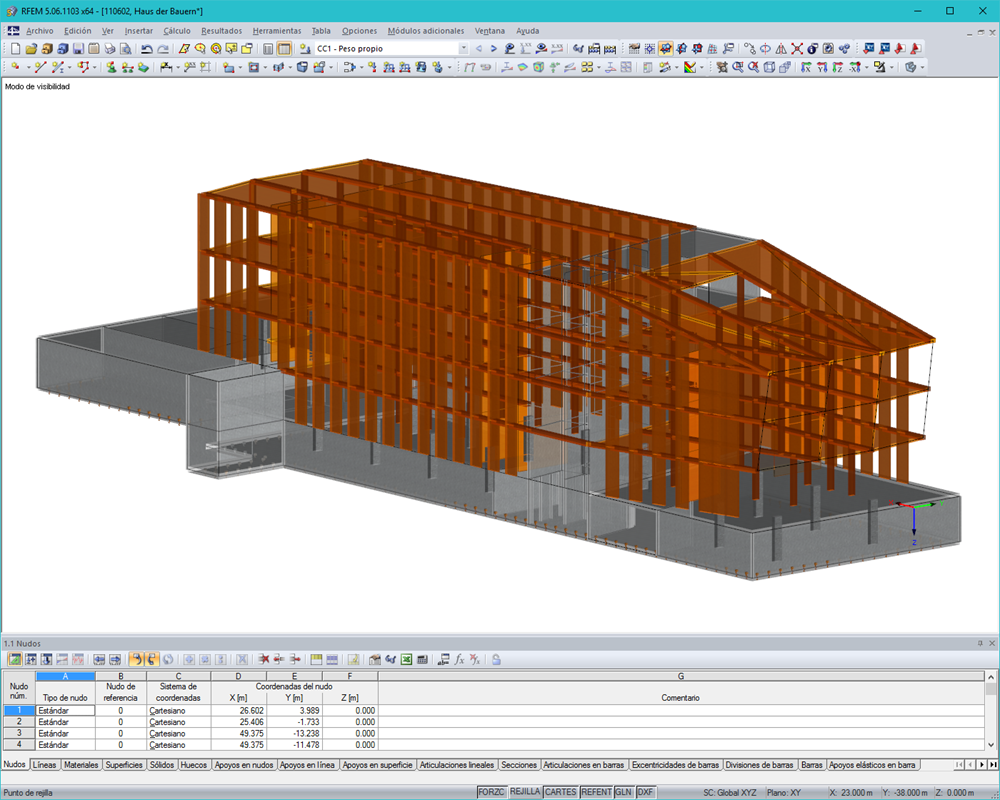Undo the last action with the Undo icon
Image resolution: width=1000 pixels, height=800 pixels.
pyautogui.click(x=147, y=48)
